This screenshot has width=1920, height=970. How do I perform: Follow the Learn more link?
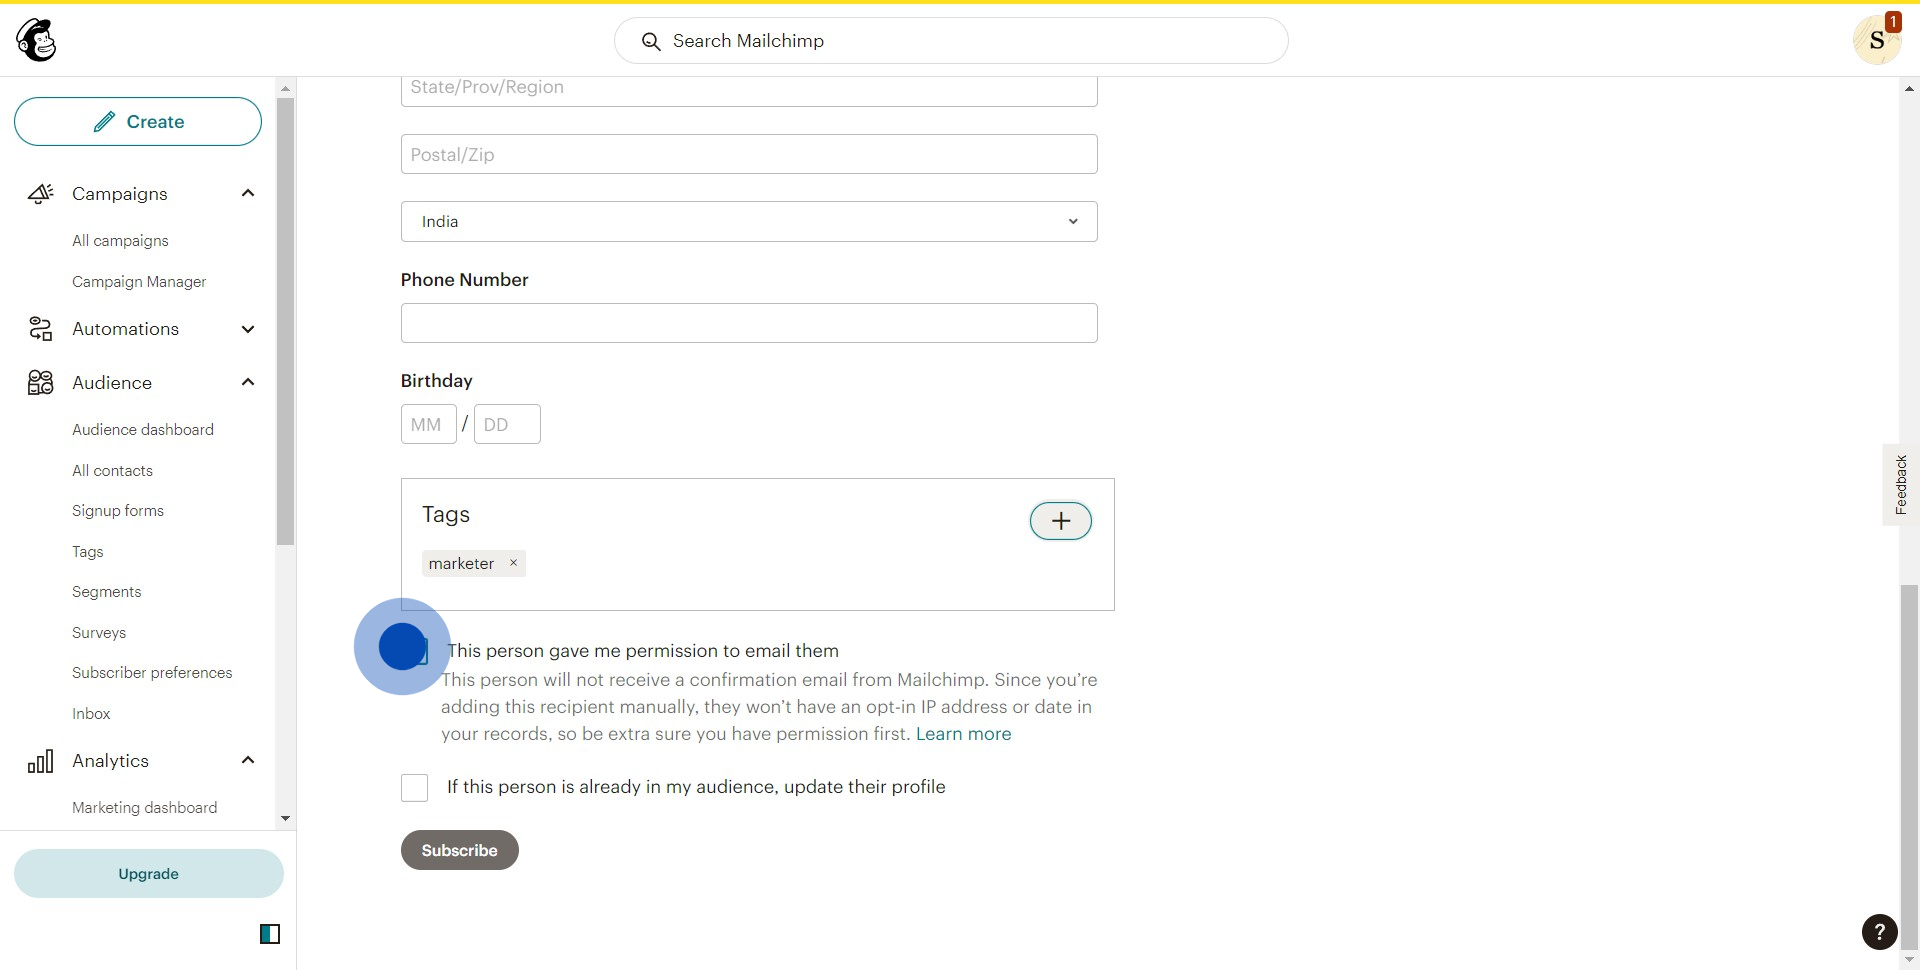click(963, 734)
